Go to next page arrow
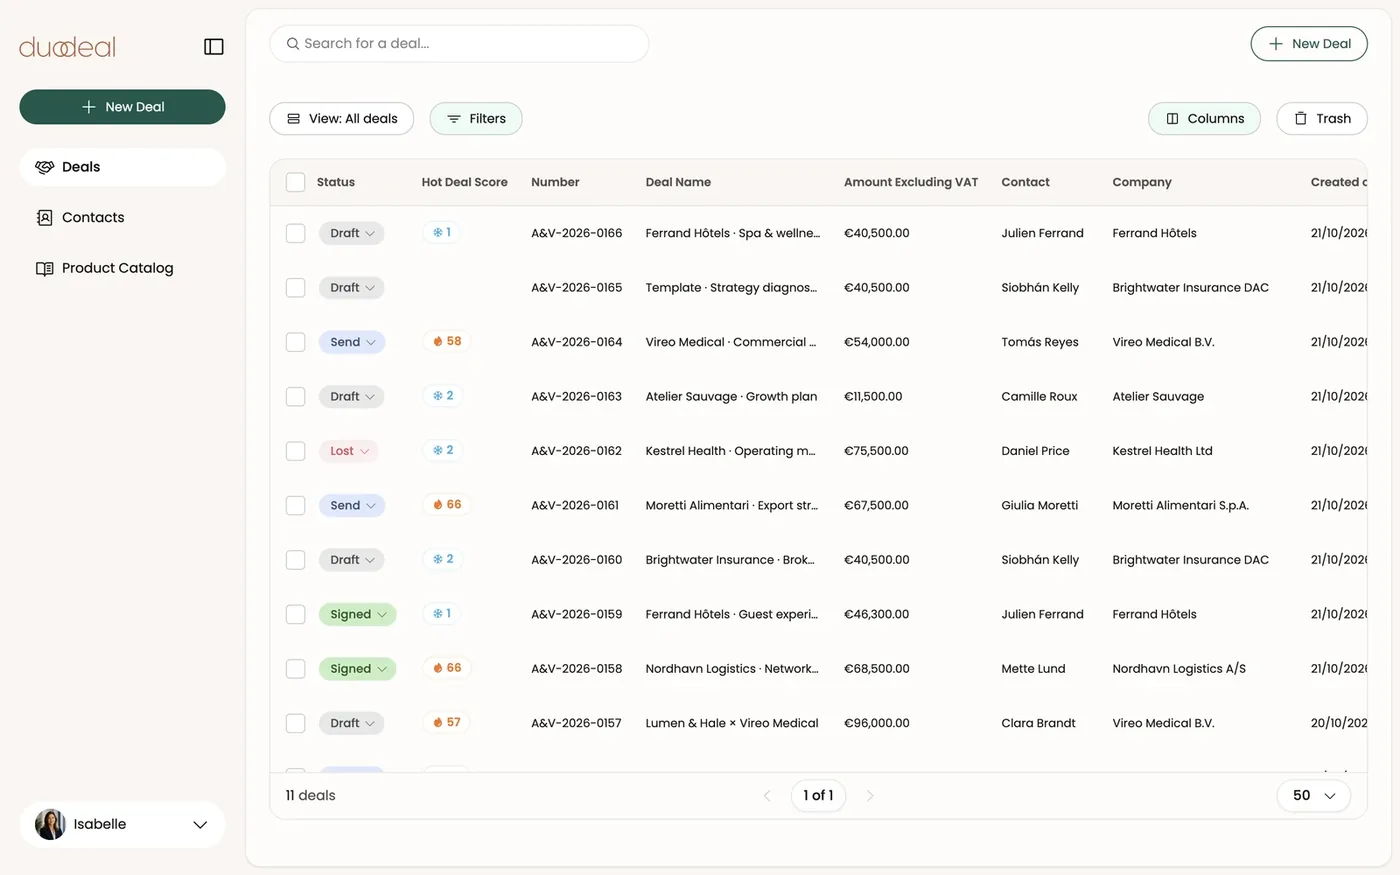The image size is (1400, 875). pos(869,796)
